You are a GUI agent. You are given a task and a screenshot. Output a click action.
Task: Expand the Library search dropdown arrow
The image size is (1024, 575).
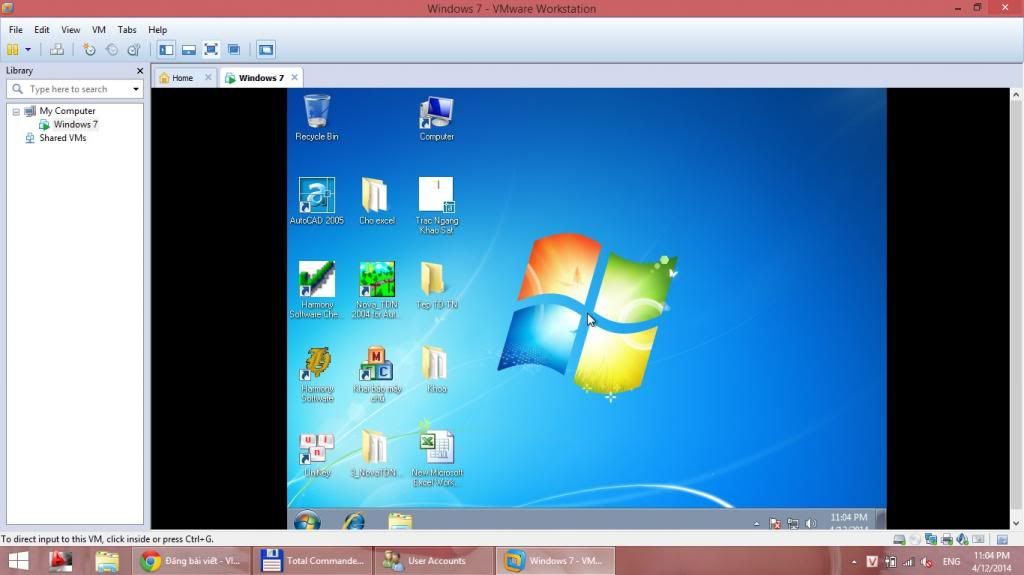(x=135, y=89)
